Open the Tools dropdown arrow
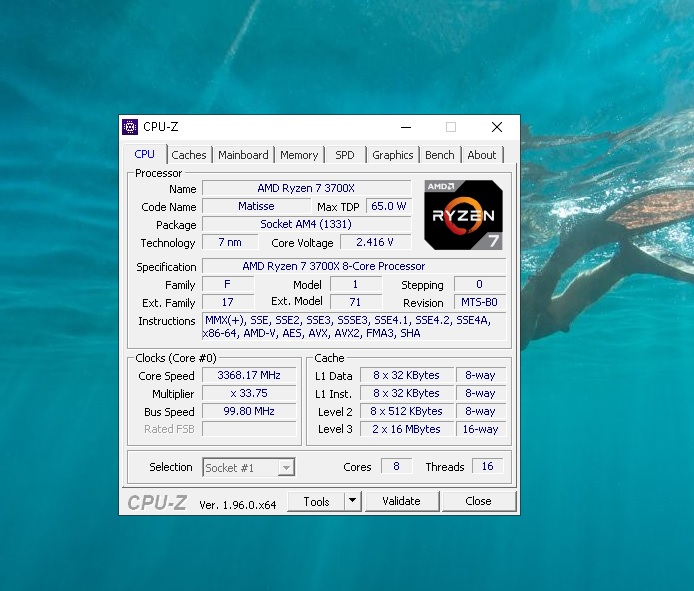The height and width of the screenshot is (591, 694). pos(352,501)
